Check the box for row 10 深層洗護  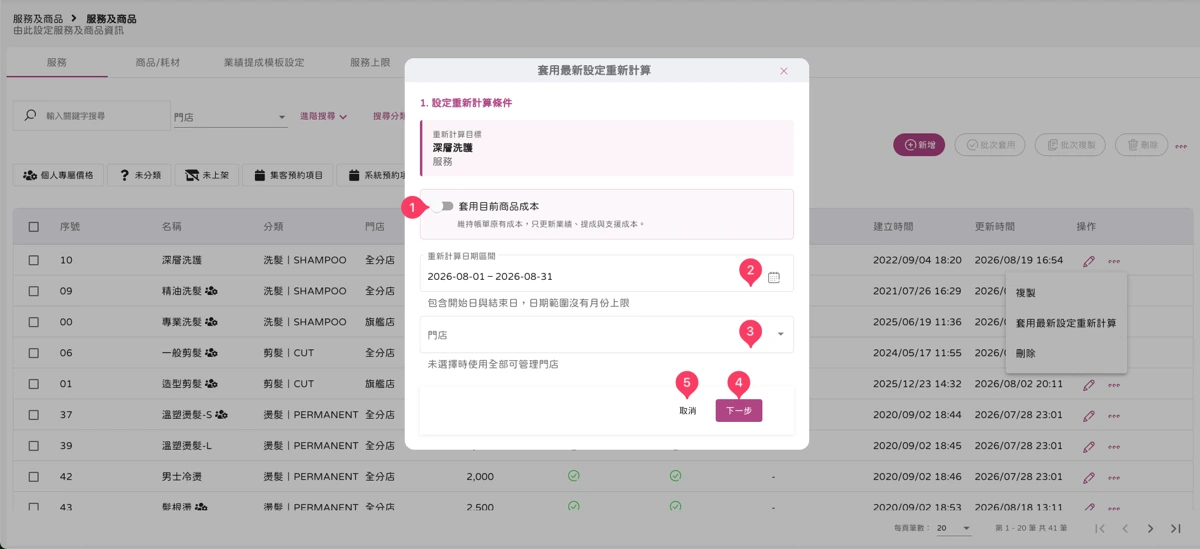pyautogui.click(x=34, y=260)
